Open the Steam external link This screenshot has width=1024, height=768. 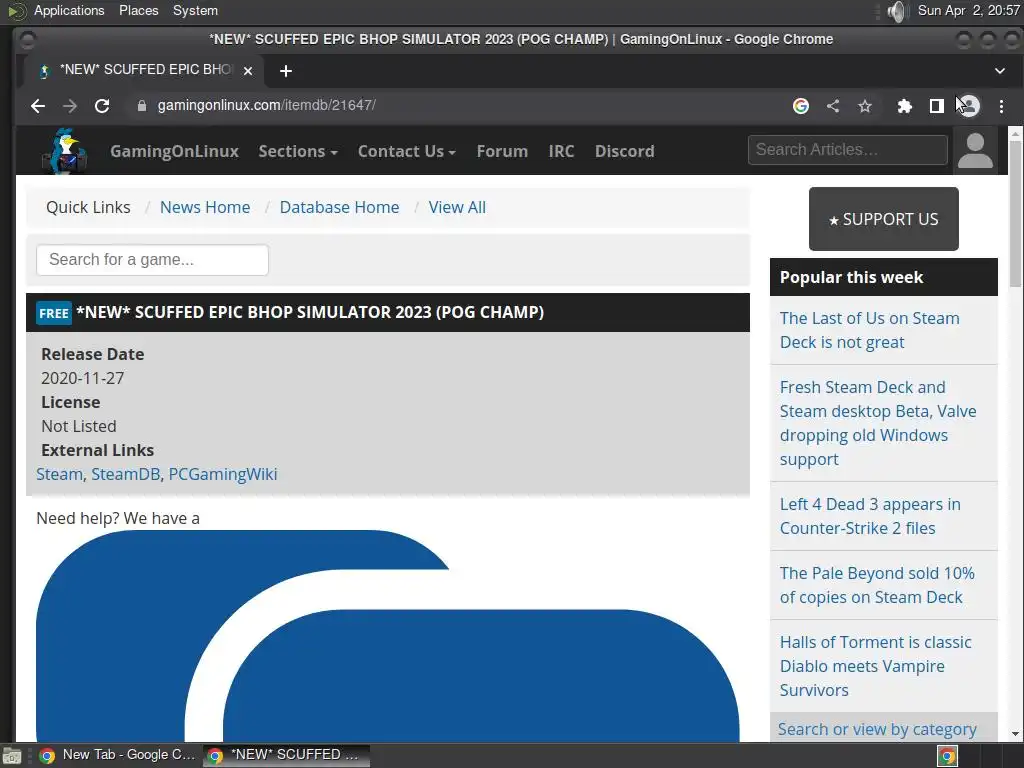pyautogui.click(x=59, y=474)
